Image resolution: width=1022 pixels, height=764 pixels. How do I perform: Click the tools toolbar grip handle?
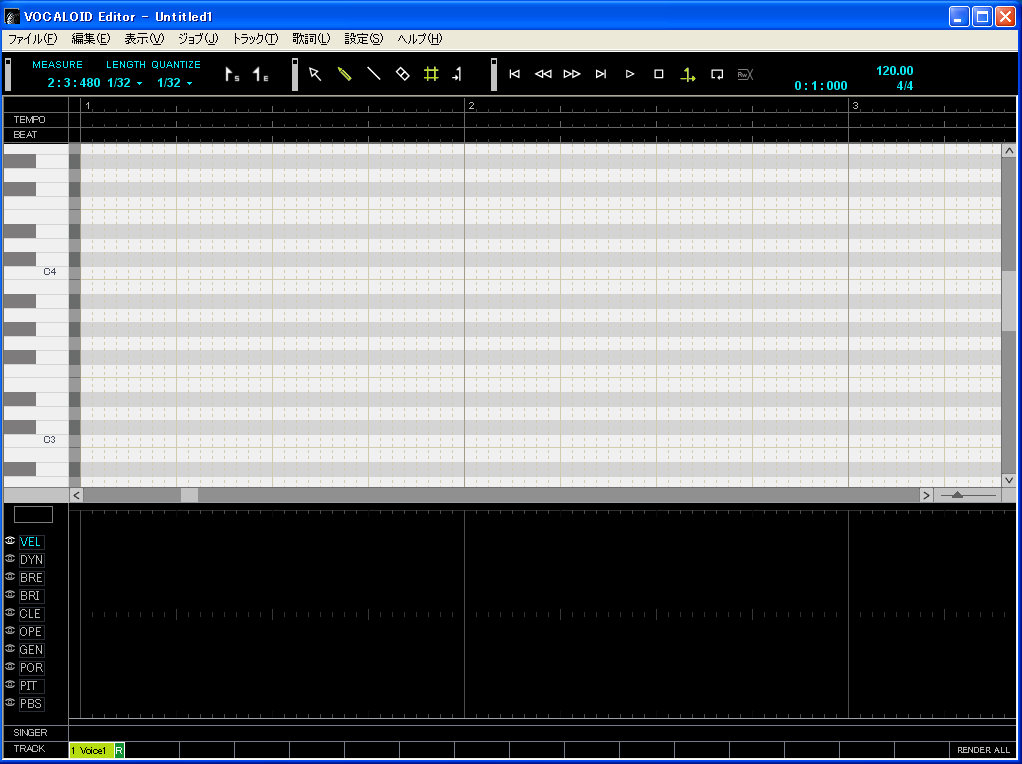[x=295, y=75]
